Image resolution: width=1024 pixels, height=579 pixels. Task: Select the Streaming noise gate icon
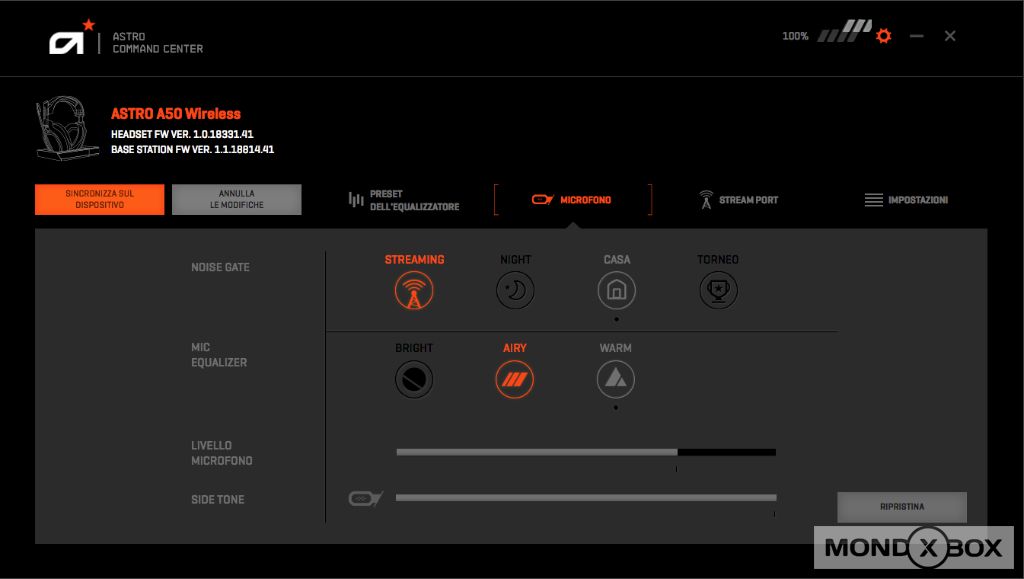[x=414, y=291]
